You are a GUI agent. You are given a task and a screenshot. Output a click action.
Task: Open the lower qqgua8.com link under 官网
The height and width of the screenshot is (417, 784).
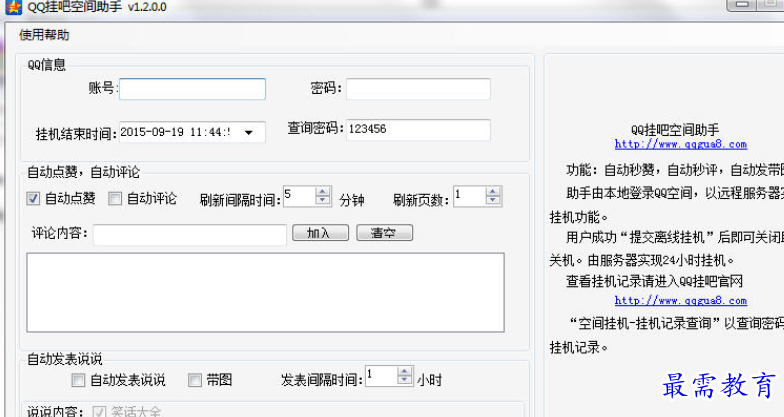click(680, 300)
